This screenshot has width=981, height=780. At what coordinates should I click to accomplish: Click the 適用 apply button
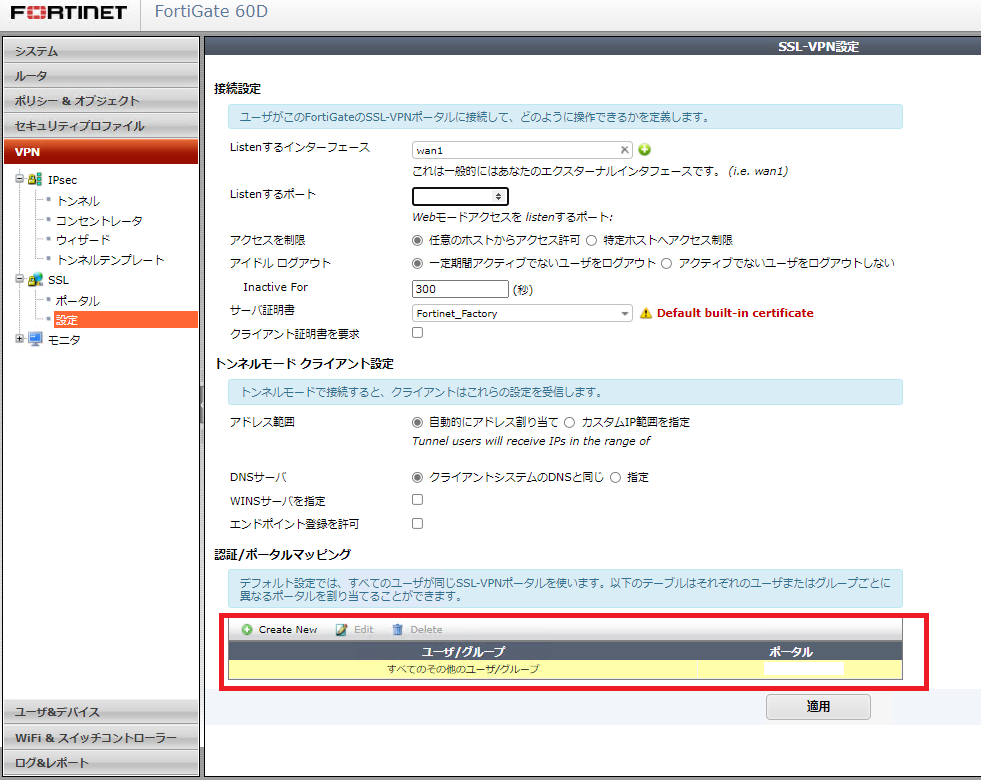click(x=818, y=707)
